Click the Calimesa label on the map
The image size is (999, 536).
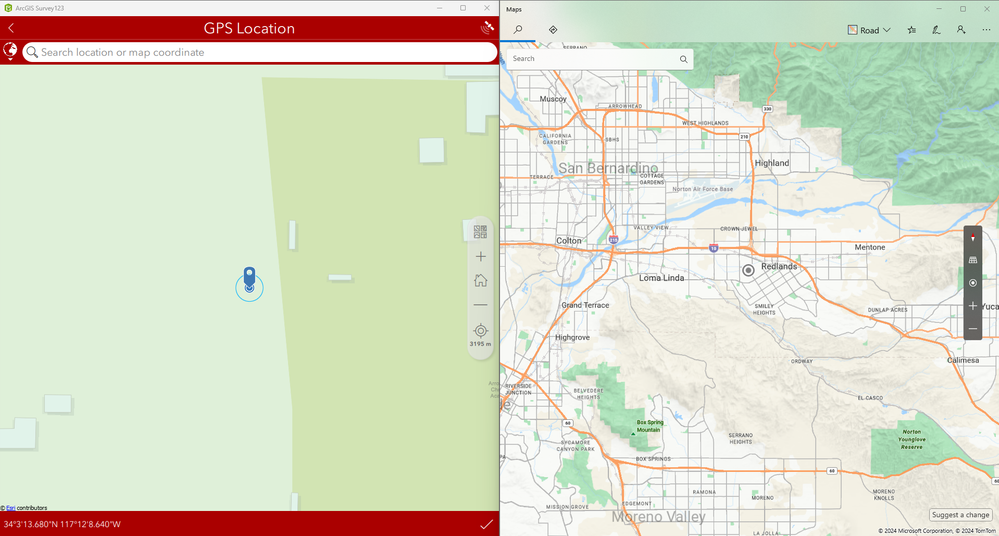pos(963,361)
